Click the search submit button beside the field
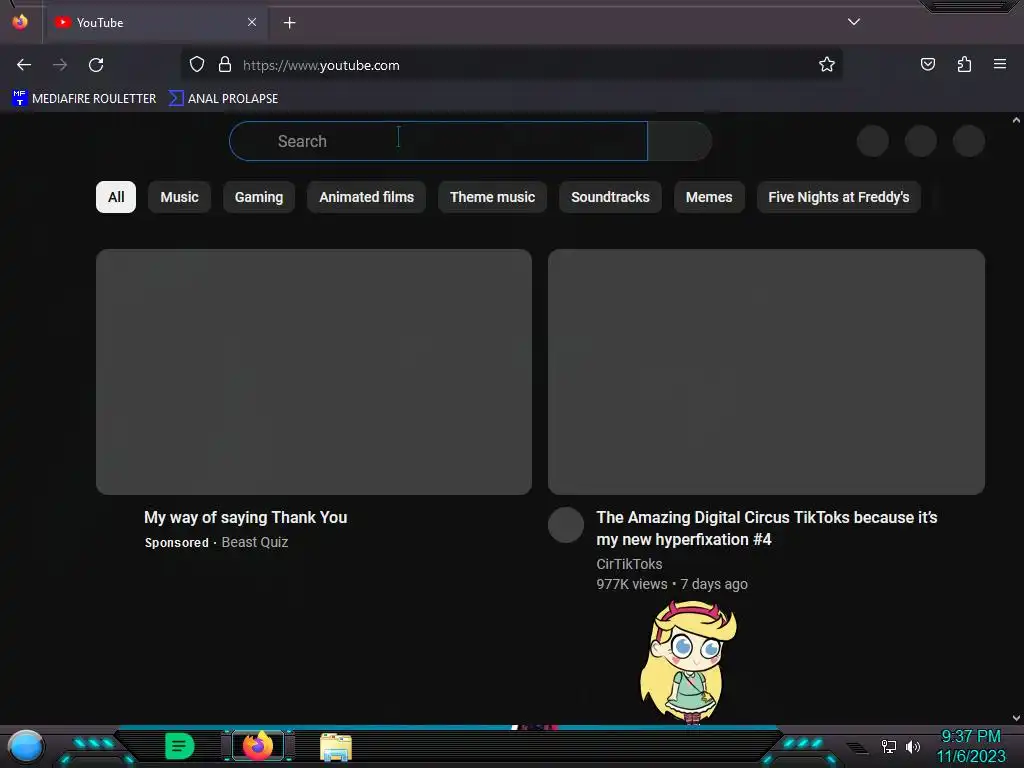 [680, 141]
